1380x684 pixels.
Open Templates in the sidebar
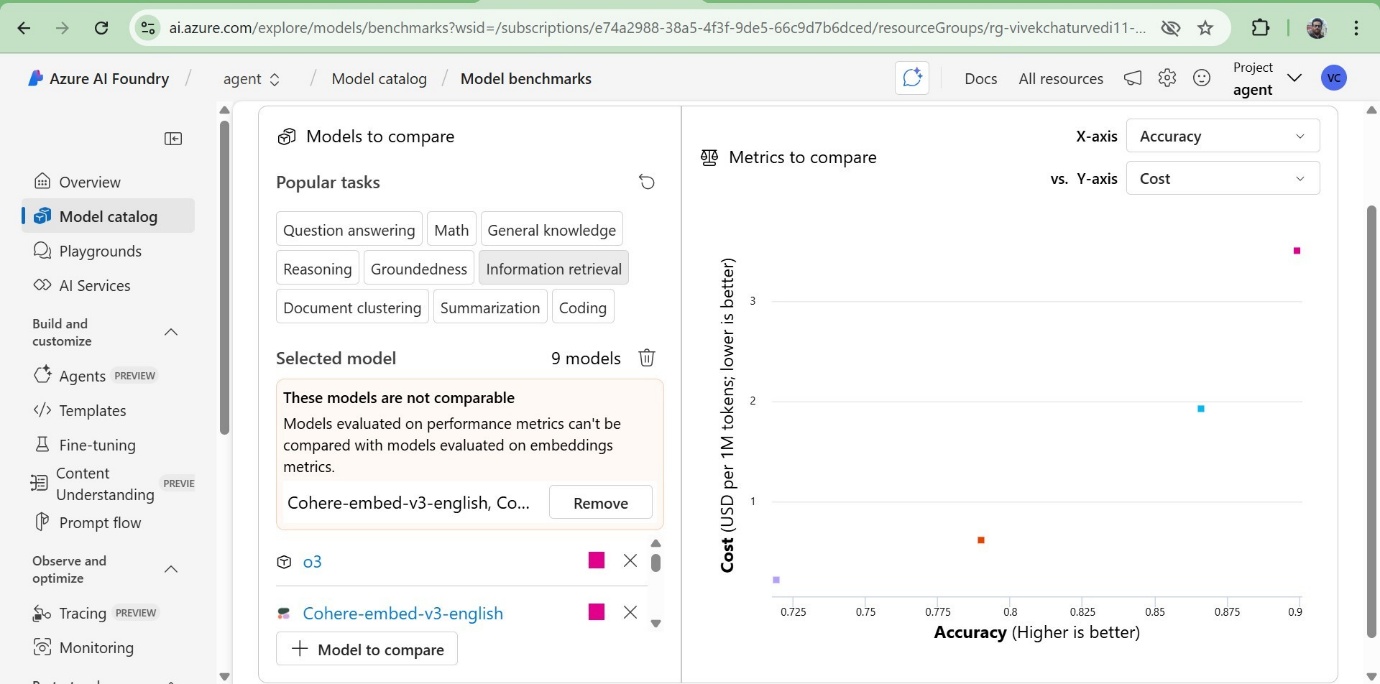(108, 410)
